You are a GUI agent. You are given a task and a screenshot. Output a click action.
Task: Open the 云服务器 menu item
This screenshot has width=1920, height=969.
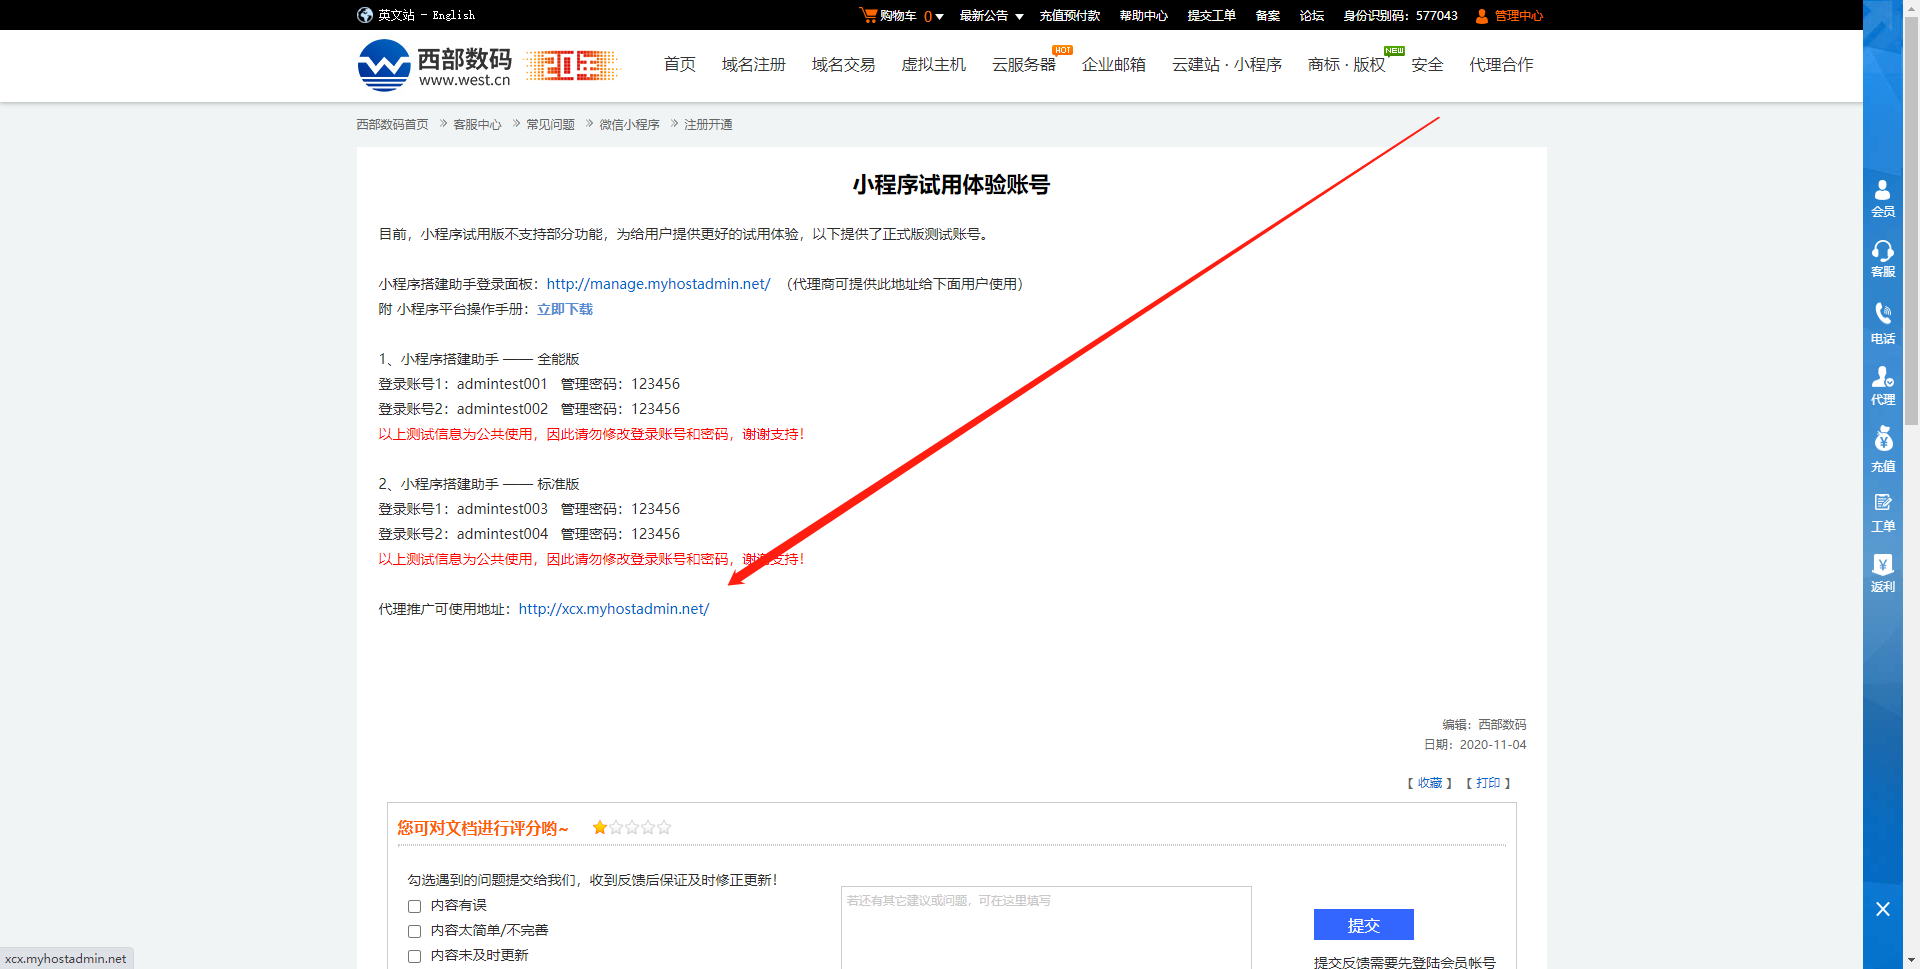1023,64
